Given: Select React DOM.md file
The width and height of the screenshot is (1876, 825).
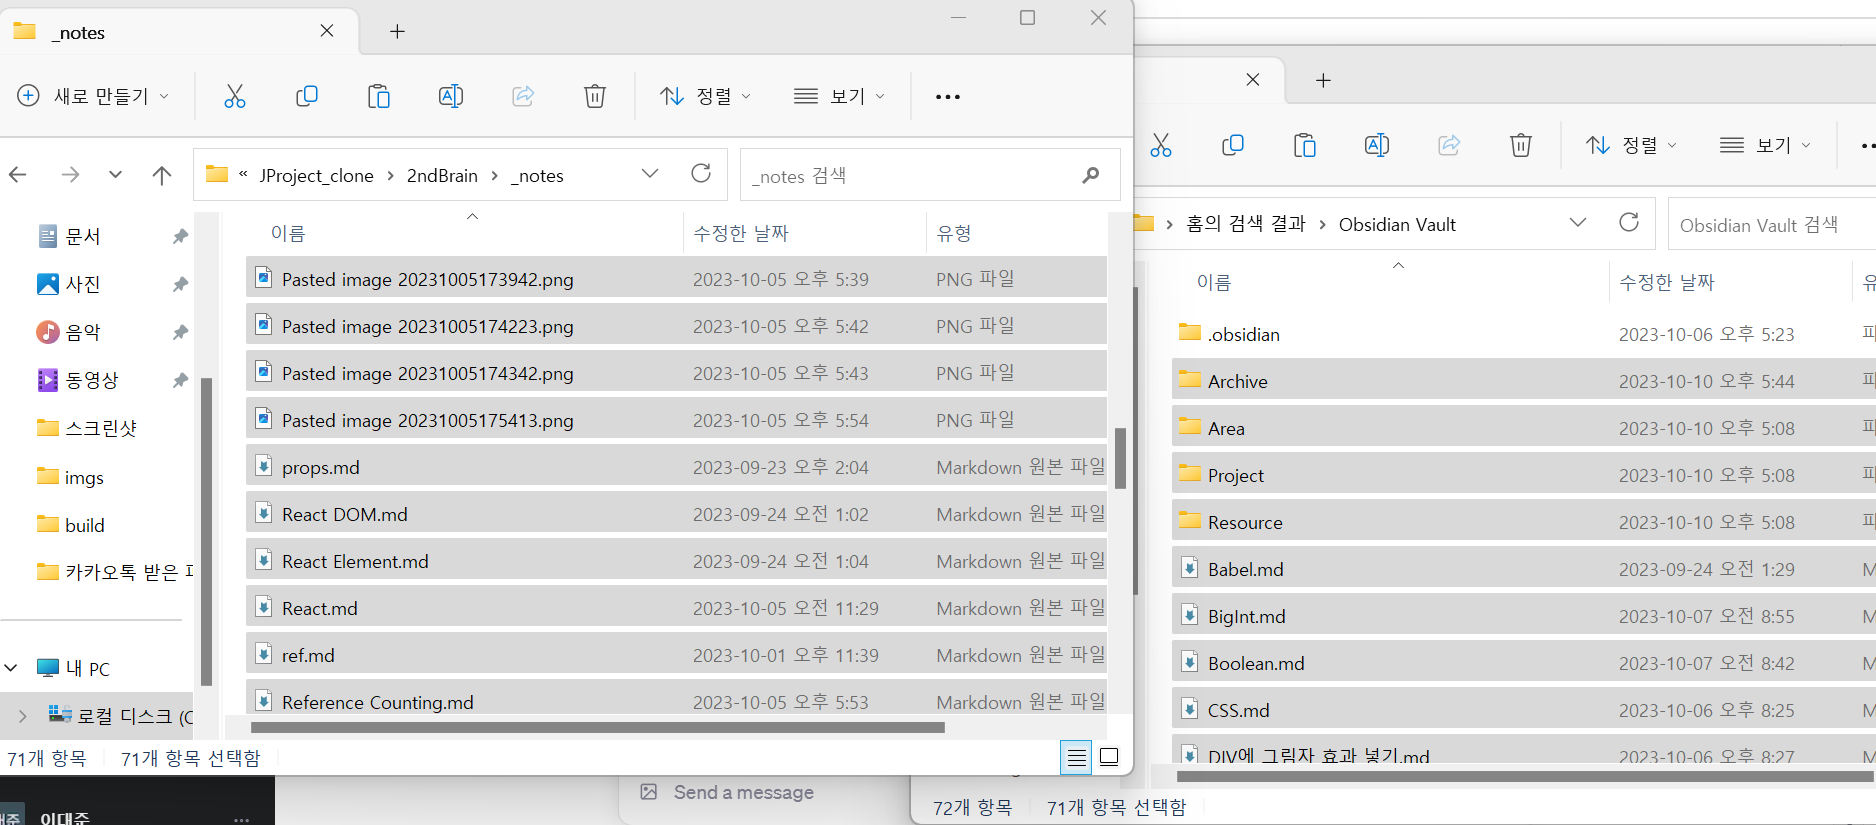Looking at the screenshot, I should tap(676, 514).
